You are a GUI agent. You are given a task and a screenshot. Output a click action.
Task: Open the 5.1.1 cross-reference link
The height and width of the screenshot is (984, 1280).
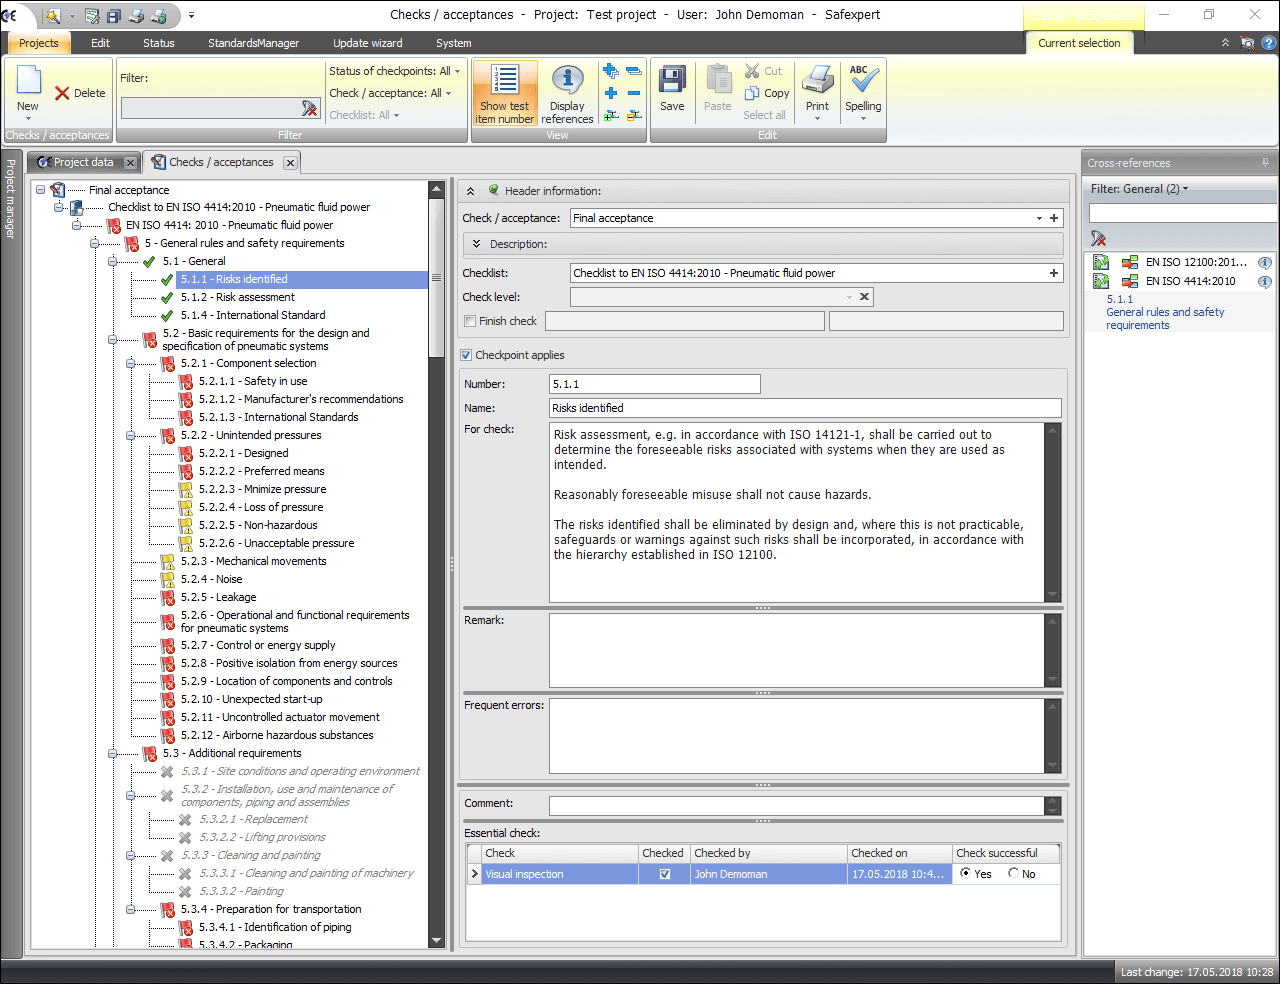[1119, 299]
